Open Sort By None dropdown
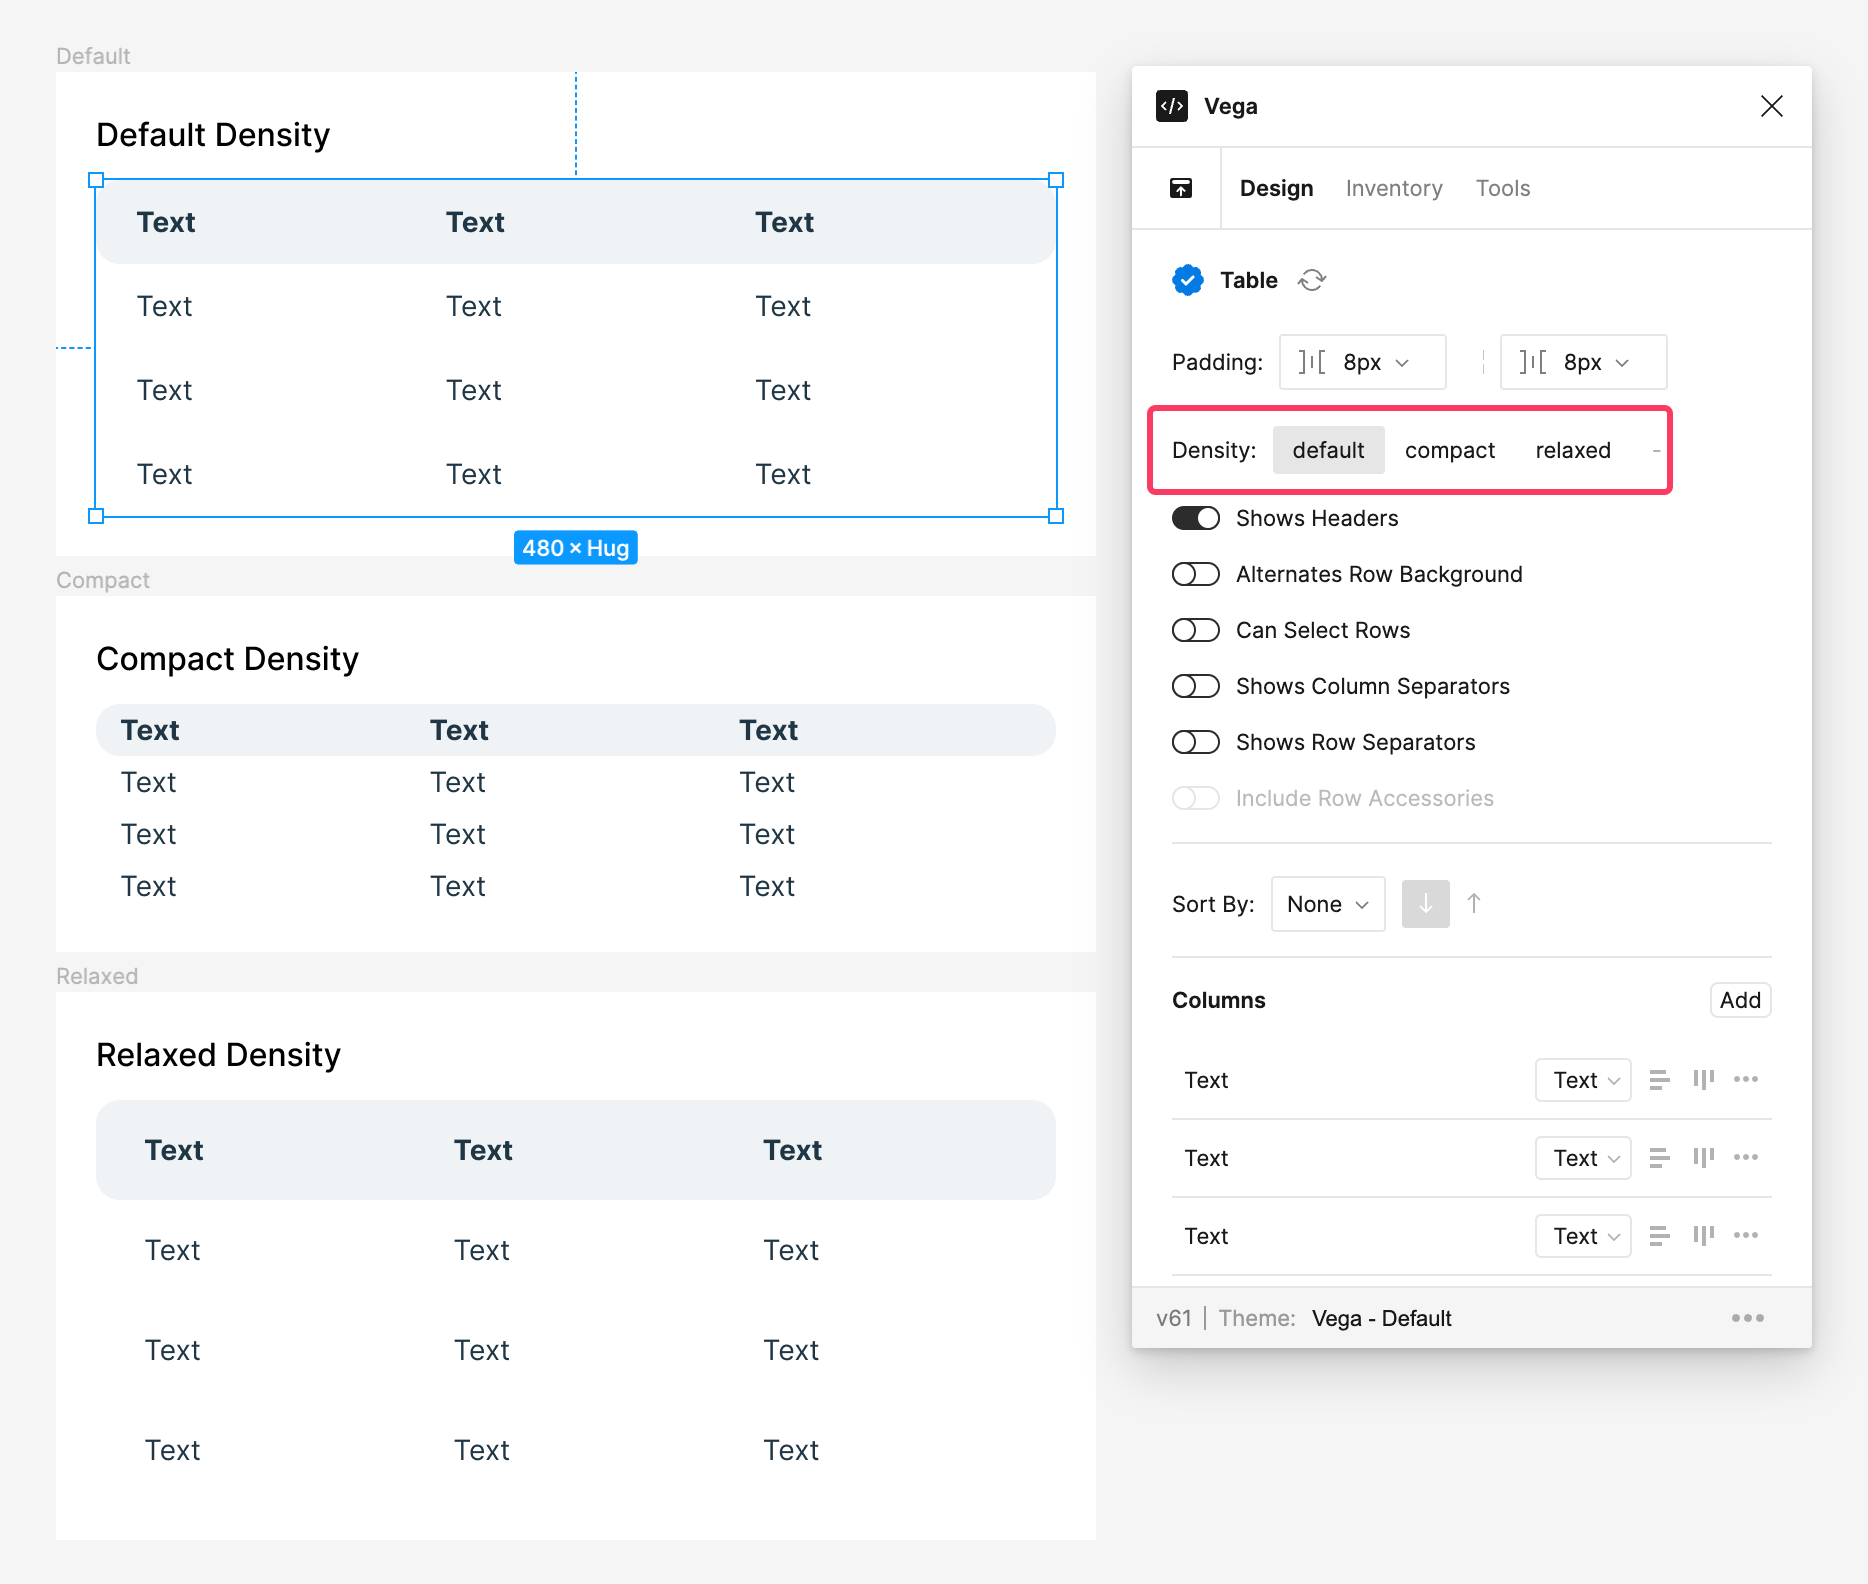Screen dimensions: 1868x1584 click(x=1328, y=904)
